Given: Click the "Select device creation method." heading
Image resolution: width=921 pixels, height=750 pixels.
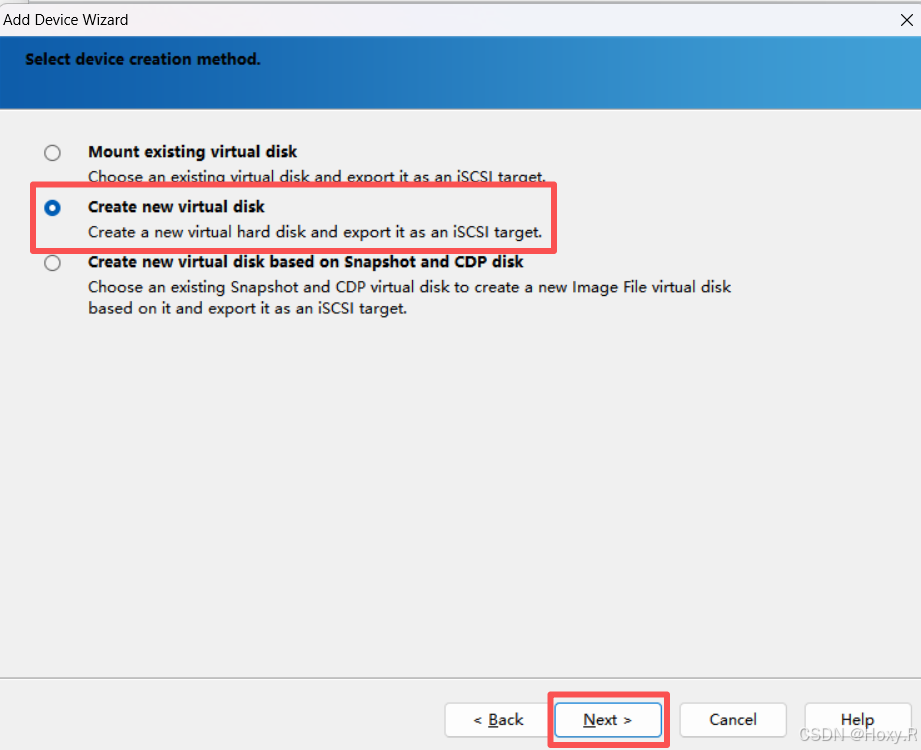Looking at the screenshot, I should tap(143, 59).
